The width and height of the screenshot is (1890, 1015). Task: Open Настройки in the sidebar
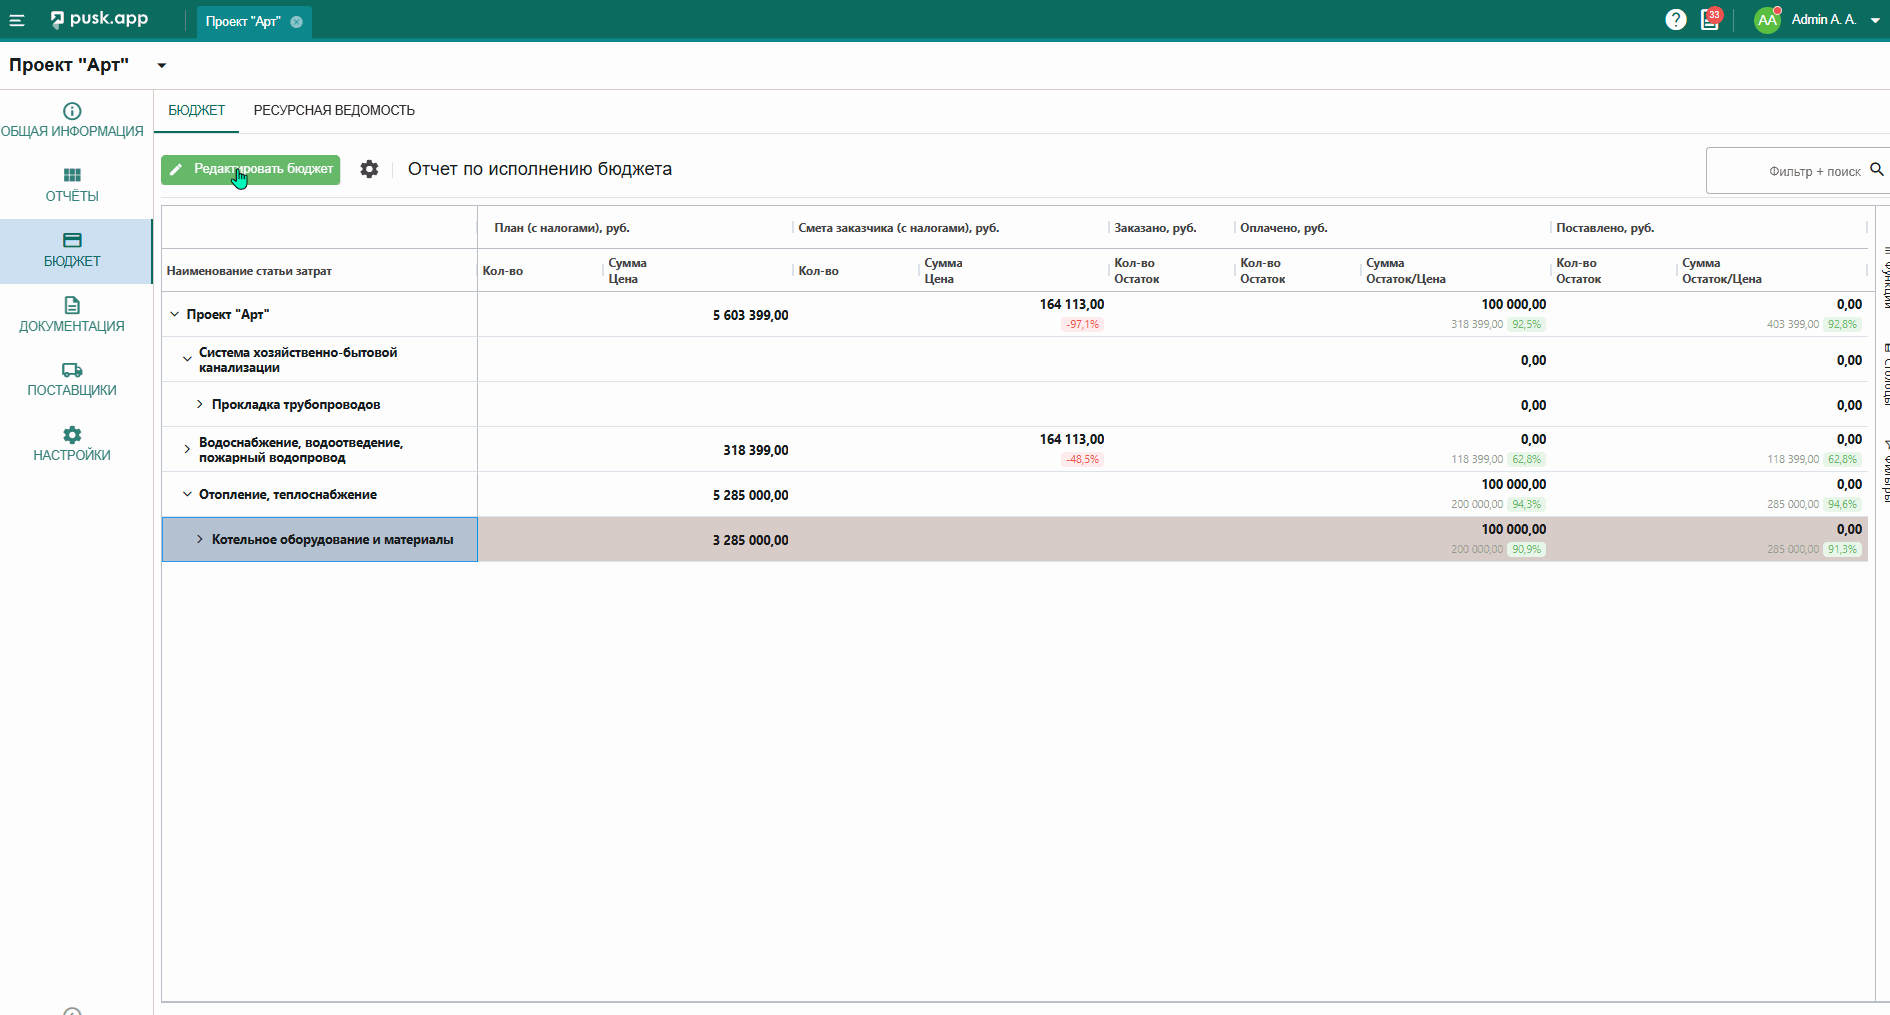click(72, 444)
